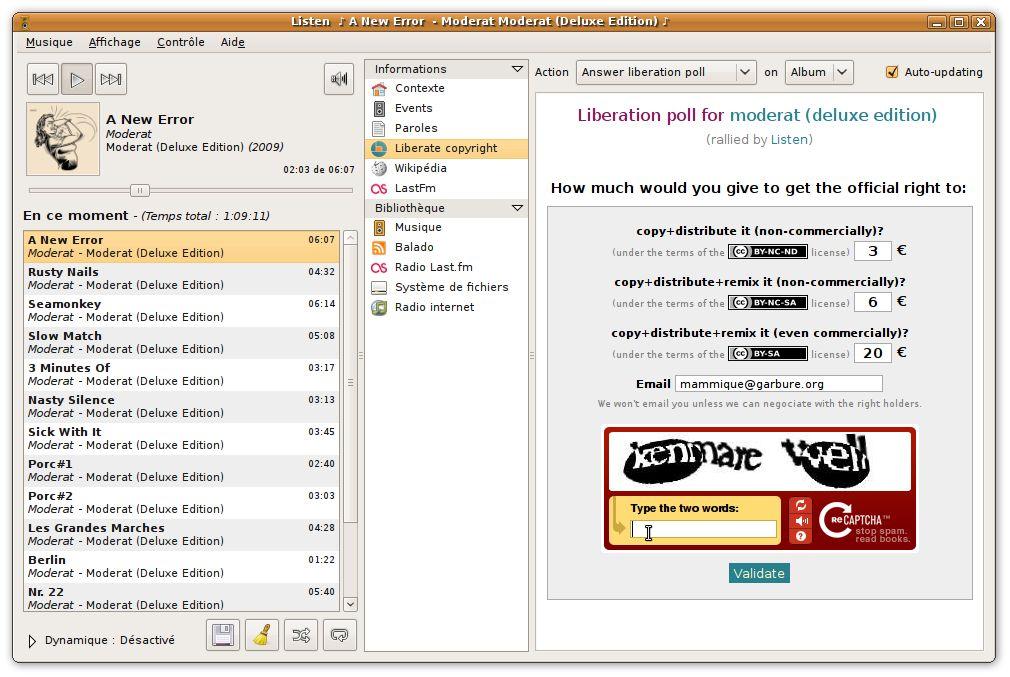Viewport: 1010px width, 677px height.
Task: Open the Aide menu
Action: click(x=233, y=42)
